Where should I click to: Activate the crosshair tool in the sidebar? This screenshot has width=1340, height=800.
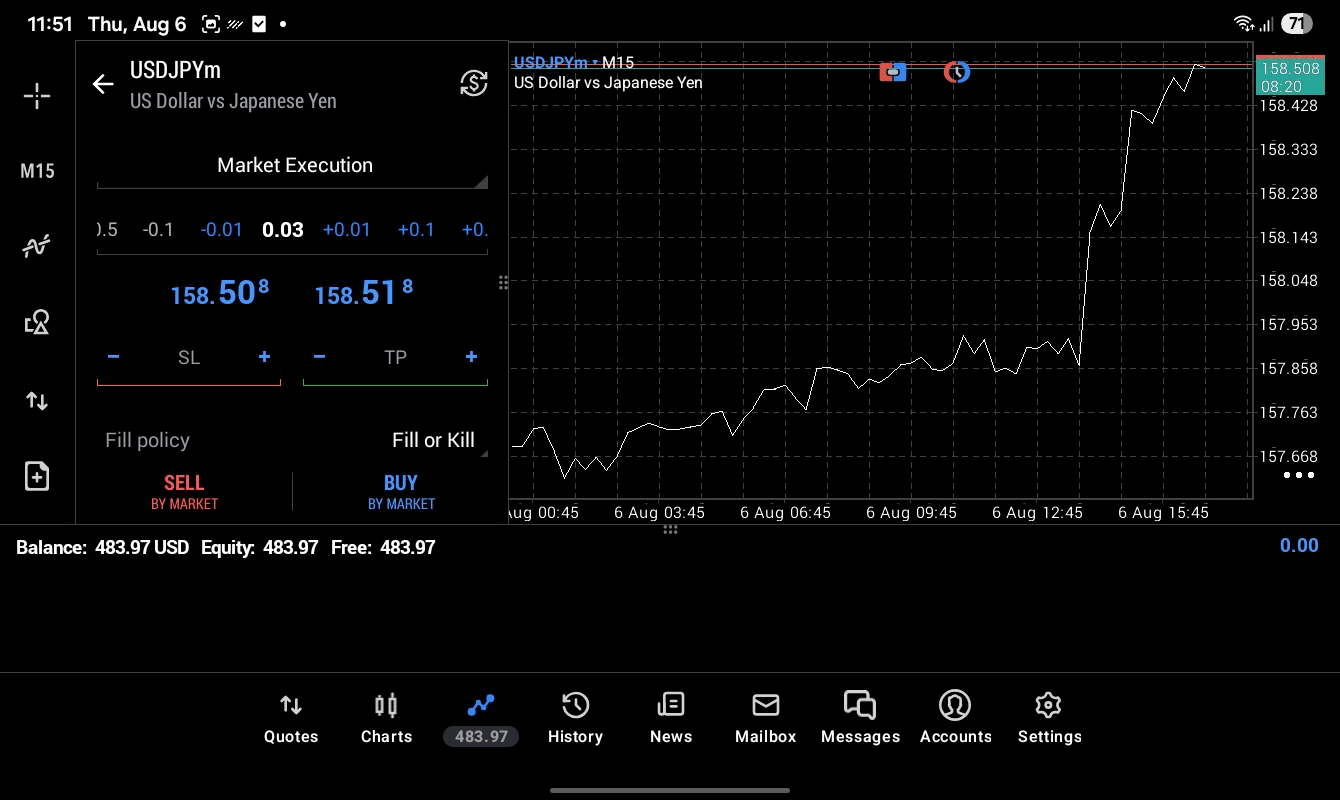37,96
